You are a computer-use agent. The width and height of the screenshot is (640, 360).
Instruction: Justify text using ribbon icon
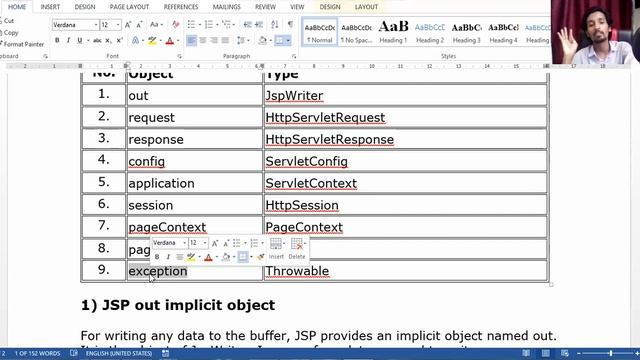225,40
